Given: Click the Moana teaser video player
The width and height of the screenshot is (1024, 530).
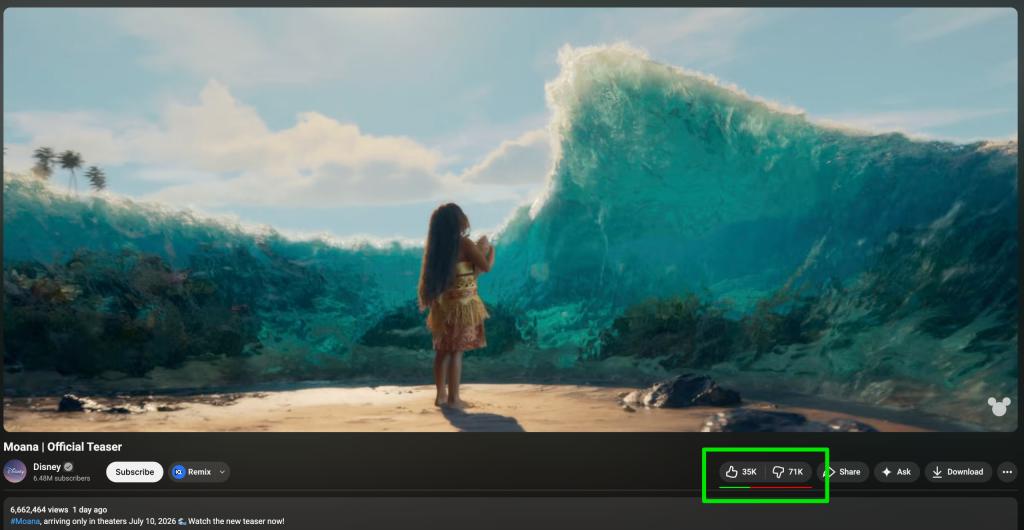Looking at the screenshot, I should tap(510, 220).
